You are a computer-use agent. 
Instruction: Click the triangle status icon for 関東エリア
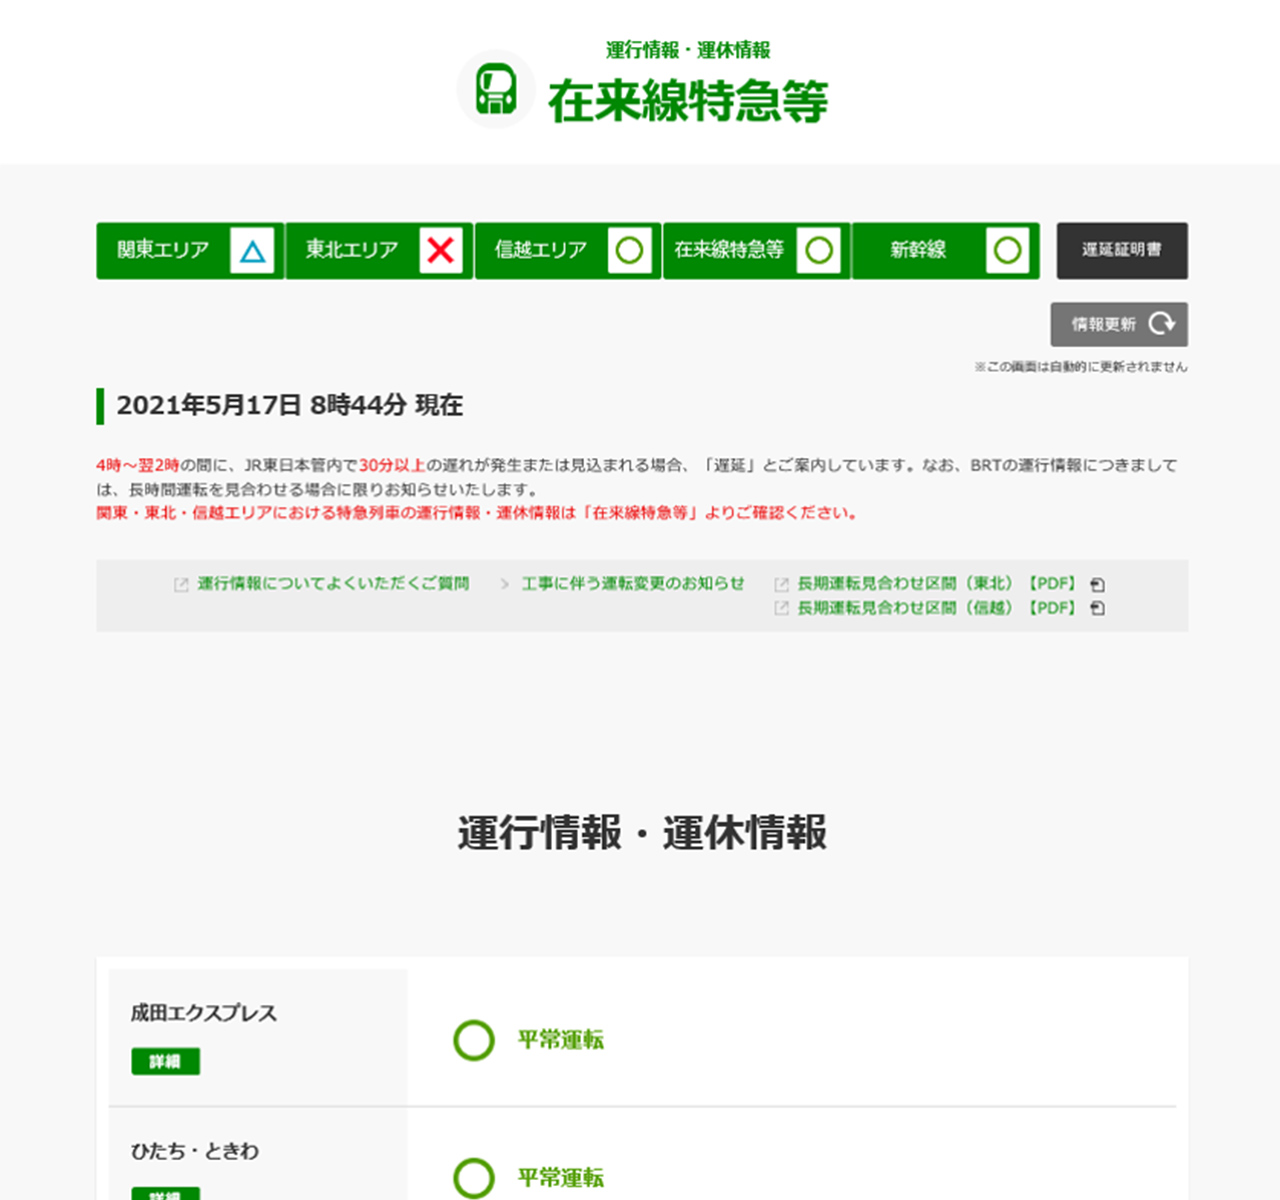[x=252, y=251]
